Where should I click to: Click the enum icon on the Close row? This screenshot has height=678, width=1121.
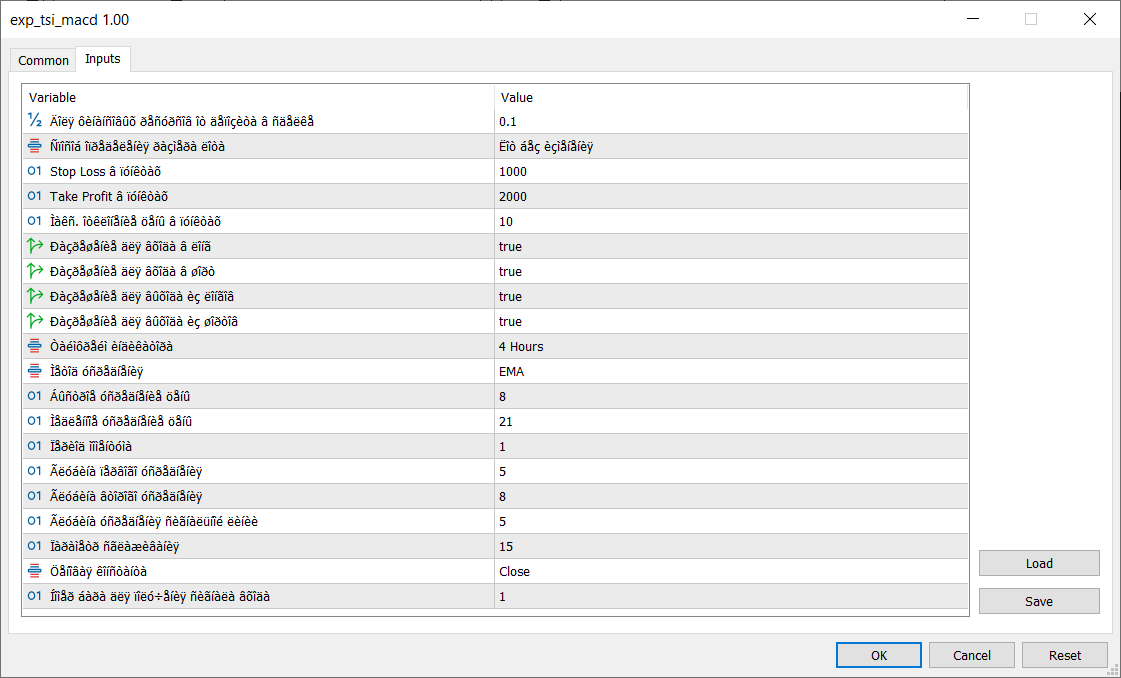click(35, 571)
